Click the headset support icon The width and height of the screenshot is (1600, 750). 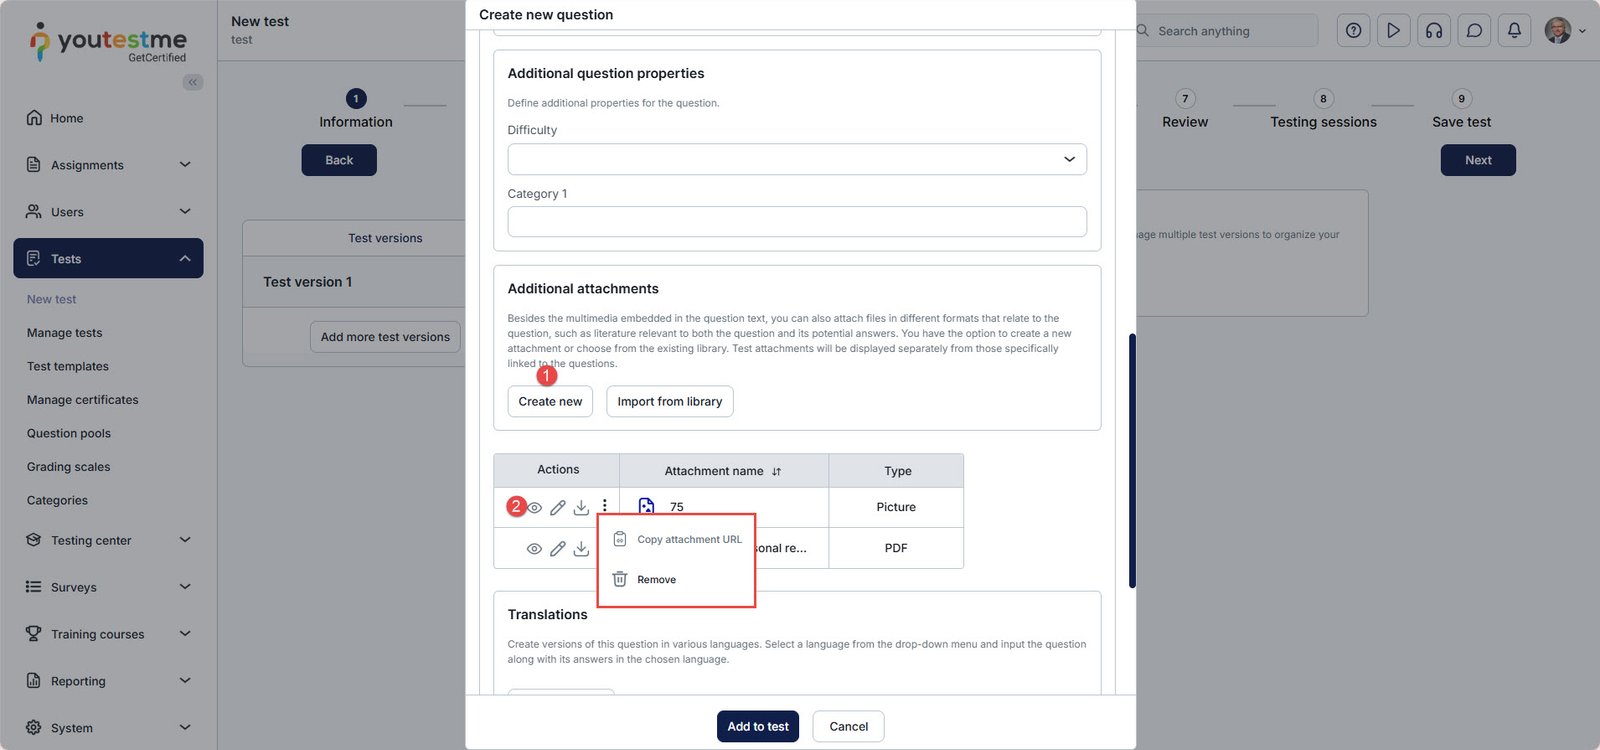(x=1434, y=31)
